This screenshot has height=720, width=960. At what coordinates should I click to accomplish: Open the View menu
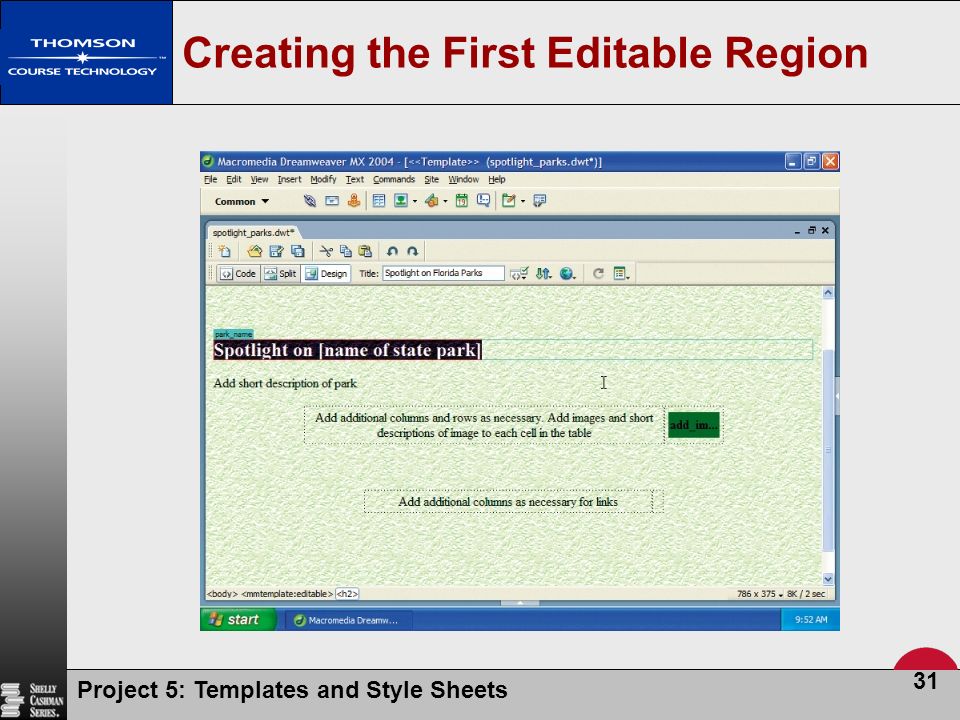coord(260,179)
